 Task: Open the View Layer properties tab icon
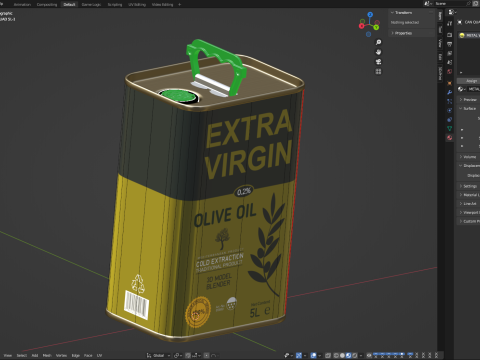click(x=450, y=53)
